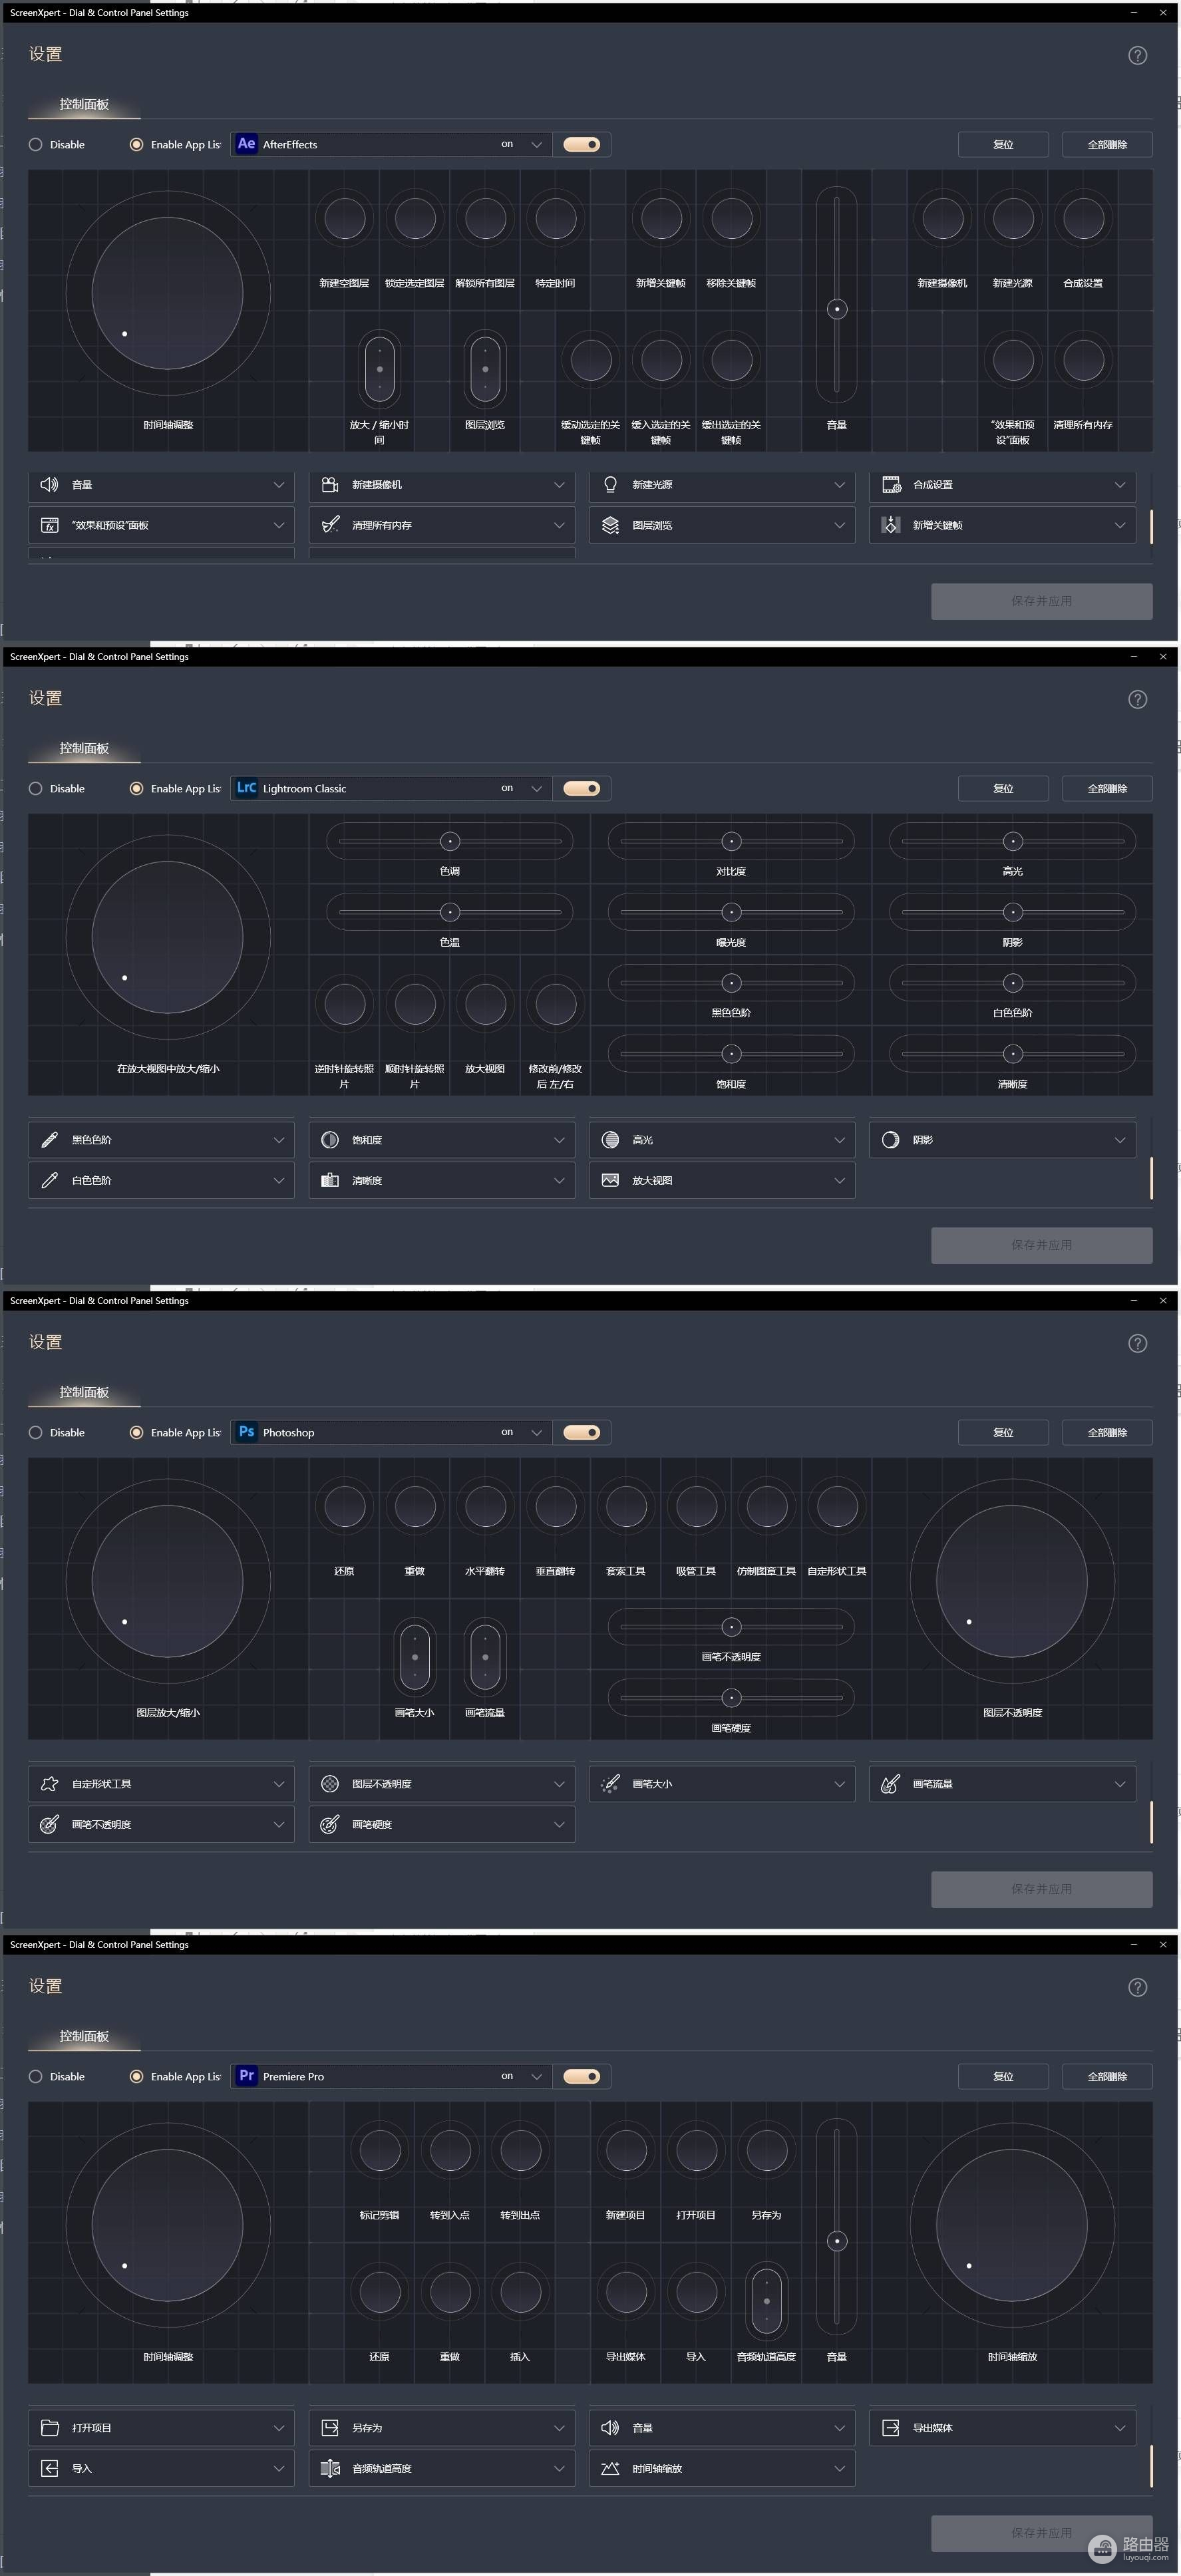This screenshot has width=1181, height=2576.
Task: Click the 画笔流量 icon in Photoshop list row
Action: coord(891,1784)
